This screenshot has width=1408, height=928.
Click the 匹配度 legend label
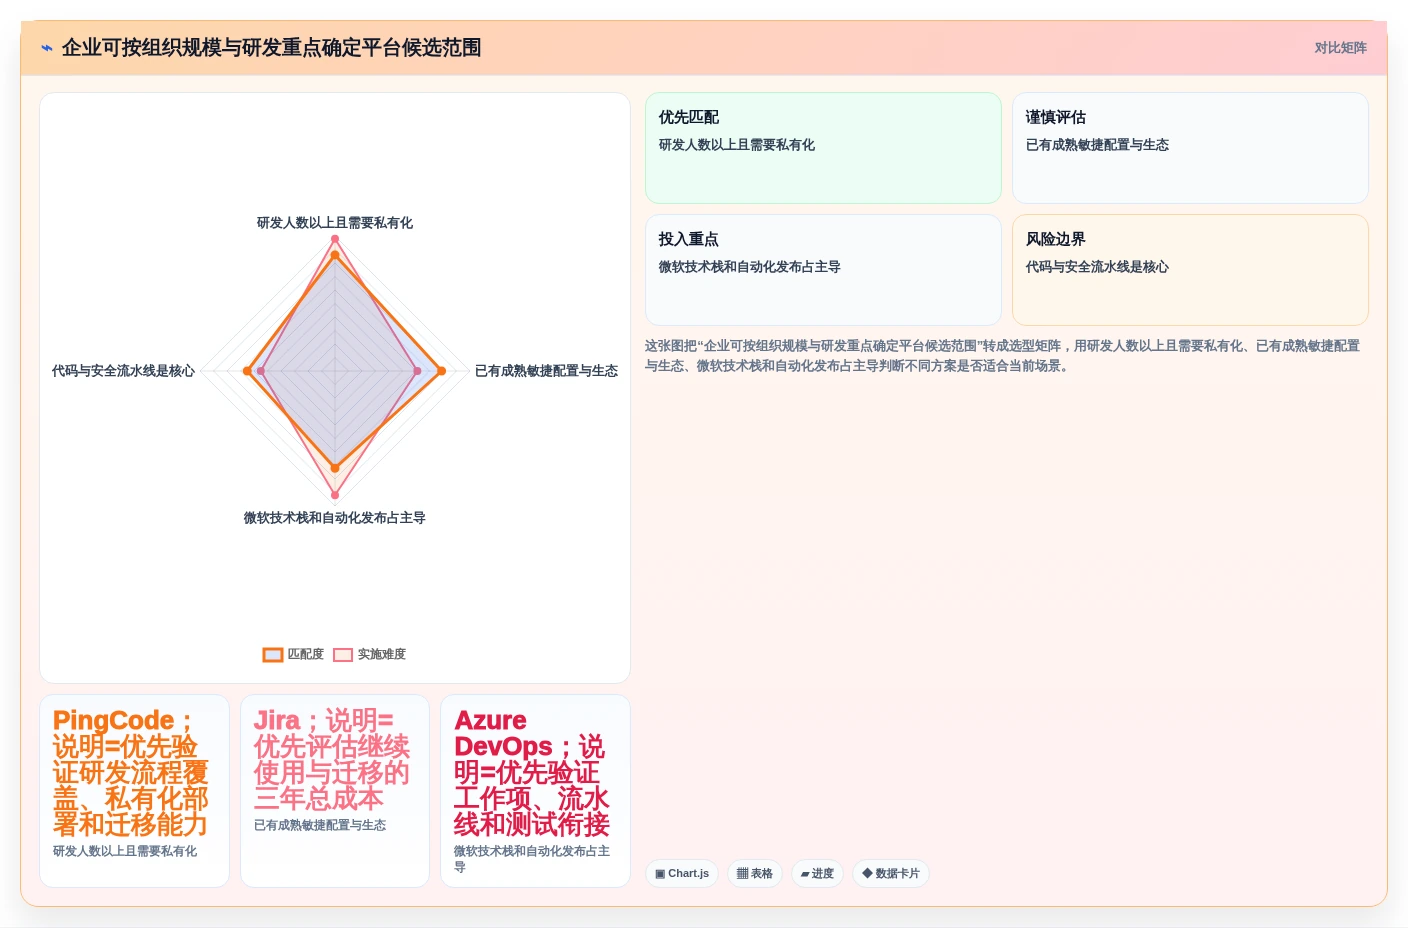[x=306, y=654]
